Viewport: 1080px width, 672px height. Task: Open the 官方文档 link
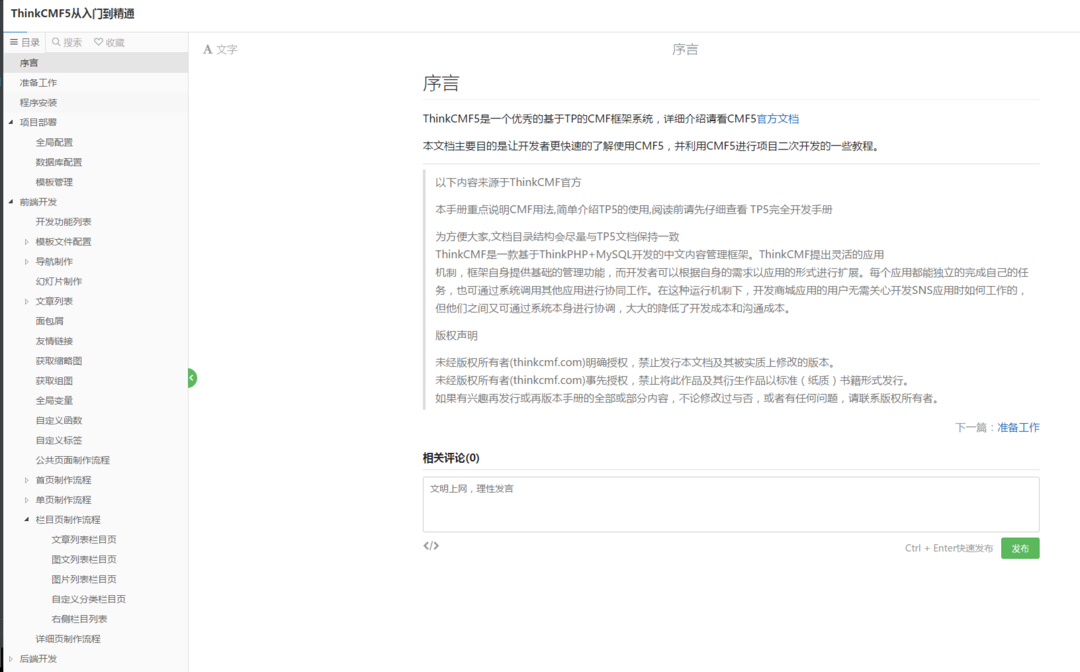click(x=777, y=119)
